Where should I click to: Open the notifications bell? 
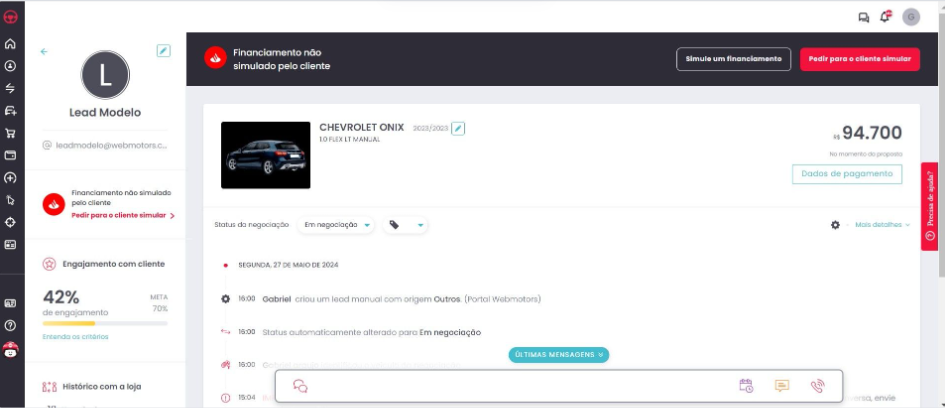coord(885,17)
